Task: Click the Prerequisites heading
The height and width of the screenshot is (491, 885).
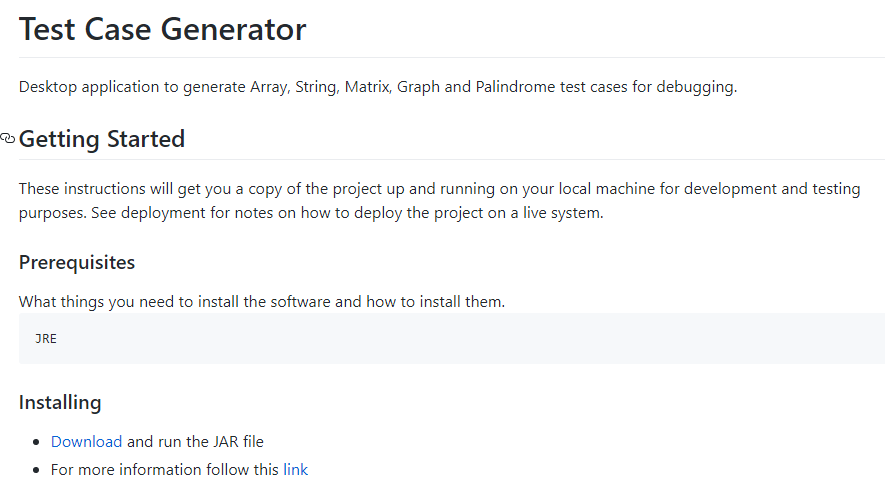Action: 77,263
